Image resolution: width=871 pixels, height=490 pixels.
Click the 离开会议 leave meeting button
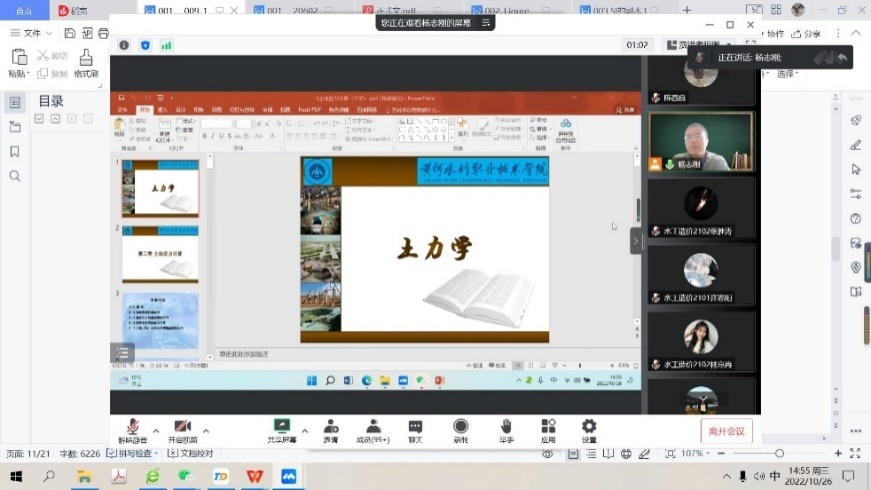[726, 432]
